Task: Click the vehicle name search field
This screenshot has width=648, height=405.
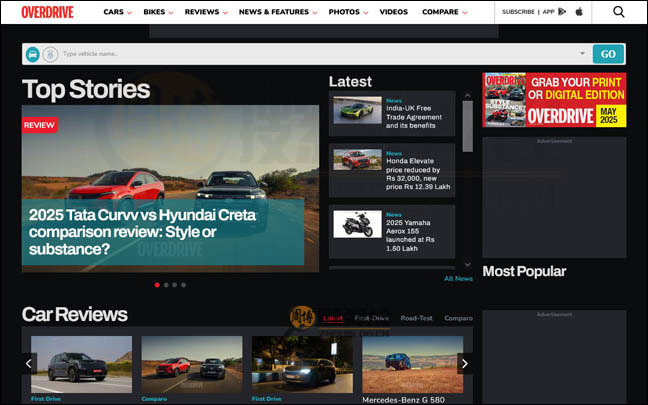Action: [318, 54]
